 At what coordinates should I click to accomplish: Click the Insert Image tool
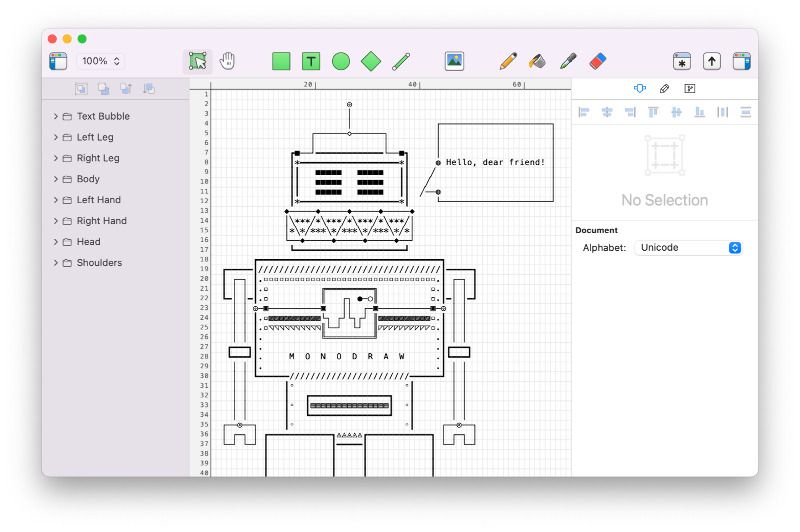(x=454, y=61)
